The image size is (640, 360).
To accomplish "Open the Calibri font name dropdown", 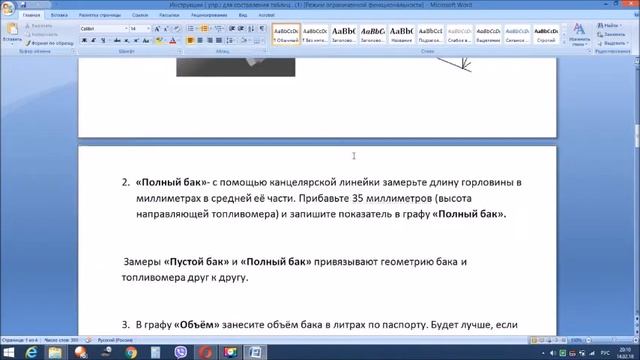I will click(x=126, y=29).
